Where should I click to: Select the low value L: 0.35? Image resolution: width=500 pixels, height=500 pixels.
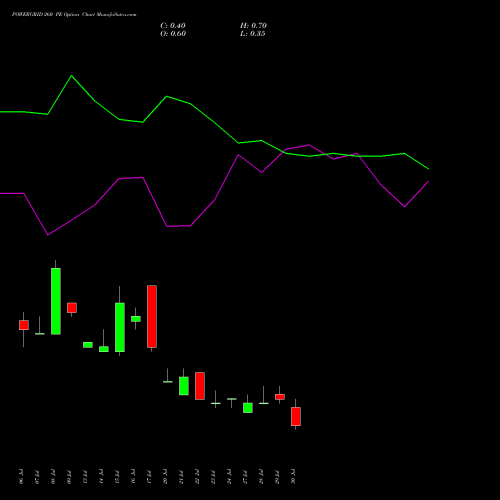pos(253,34)
